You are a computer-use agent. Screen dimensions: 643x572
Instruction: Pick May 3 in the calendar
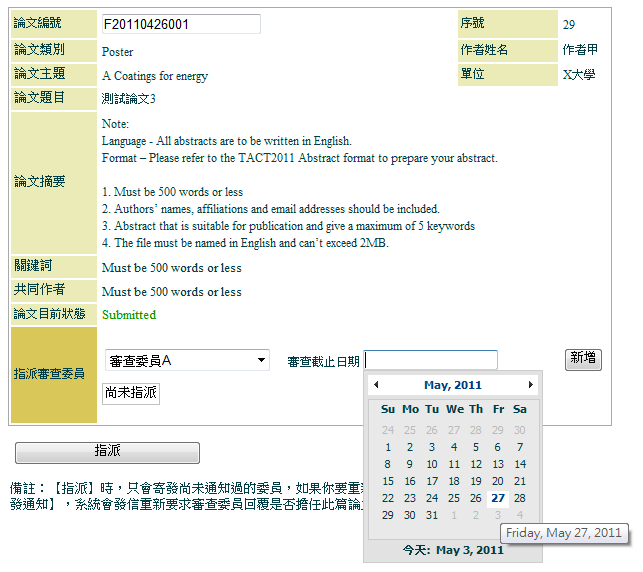point(432,447)
